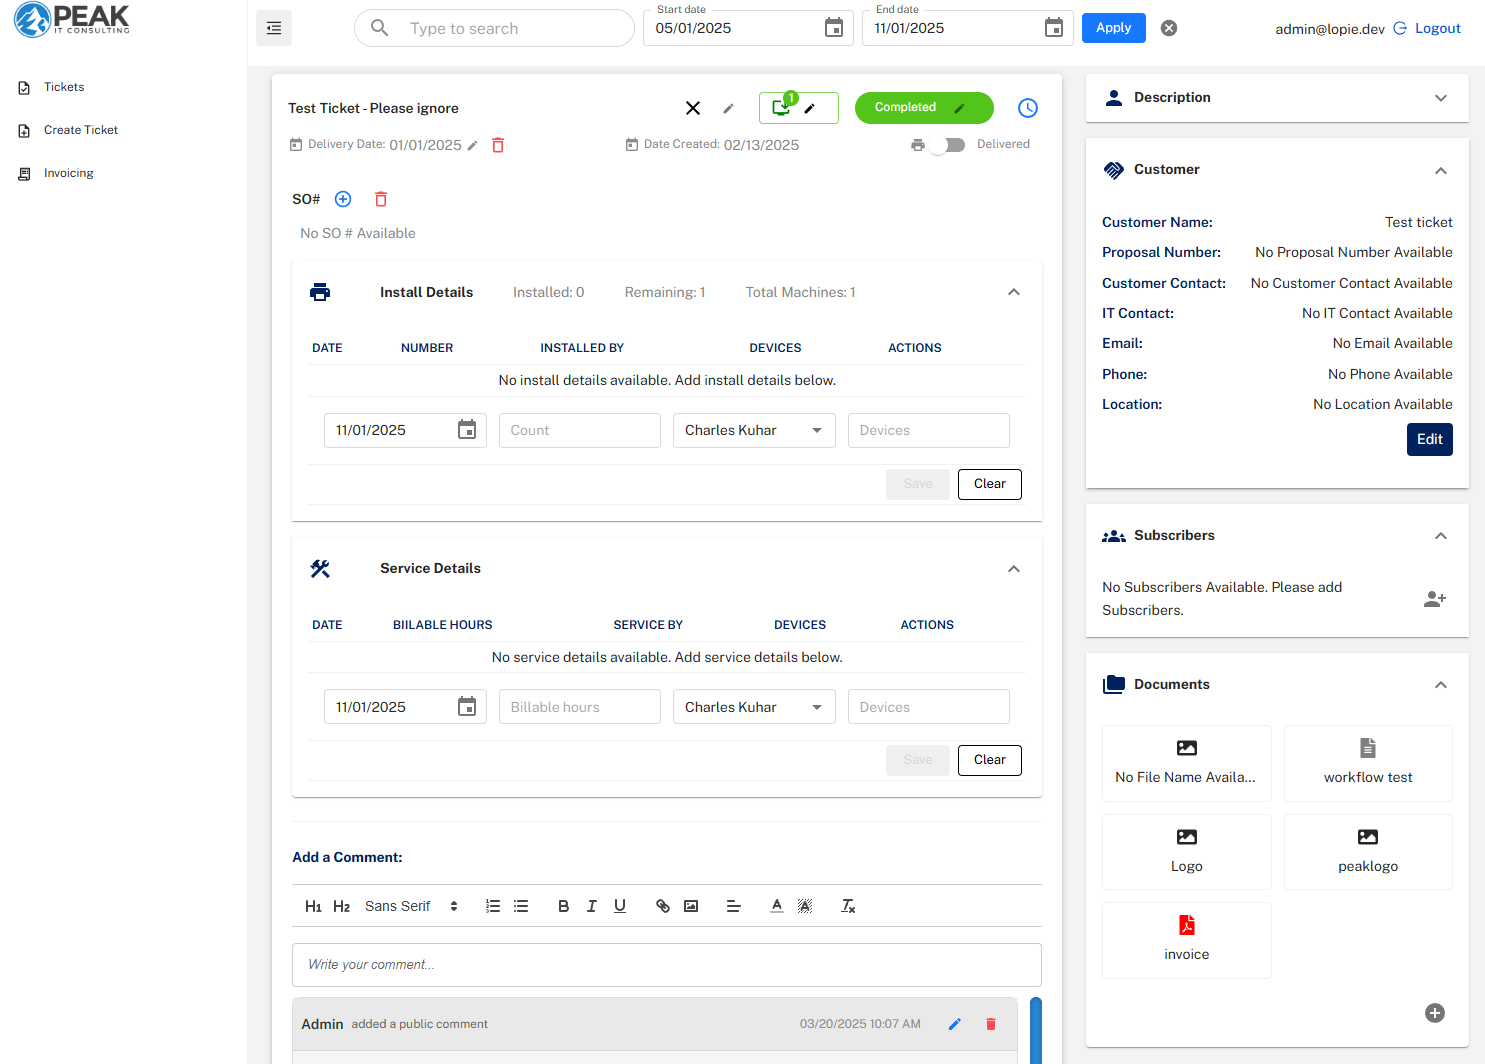Click the Apply button for date filter
The height and width of the screenshot is (1064, 1485).
pyautogui.click(x=1113, y=27)
